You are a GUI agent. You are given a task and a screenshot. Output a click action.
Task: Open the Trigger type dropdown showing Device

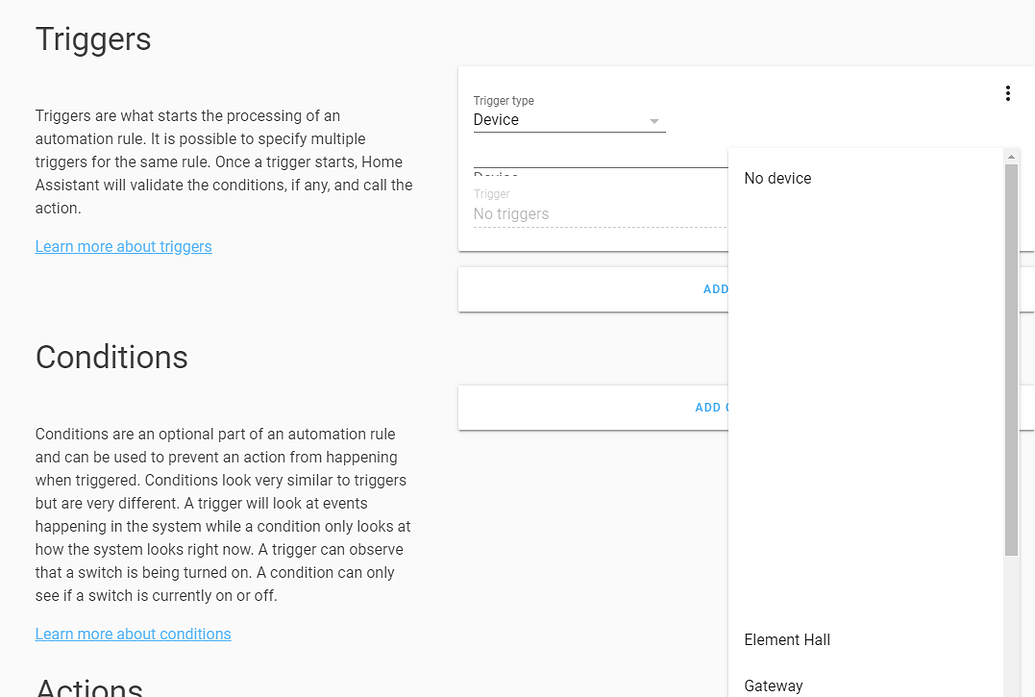pos(569,120)
